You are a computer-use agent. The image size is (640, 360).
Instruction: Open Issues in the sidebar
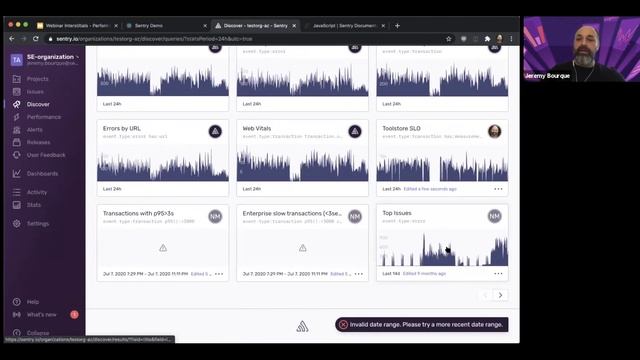point(35,92)
